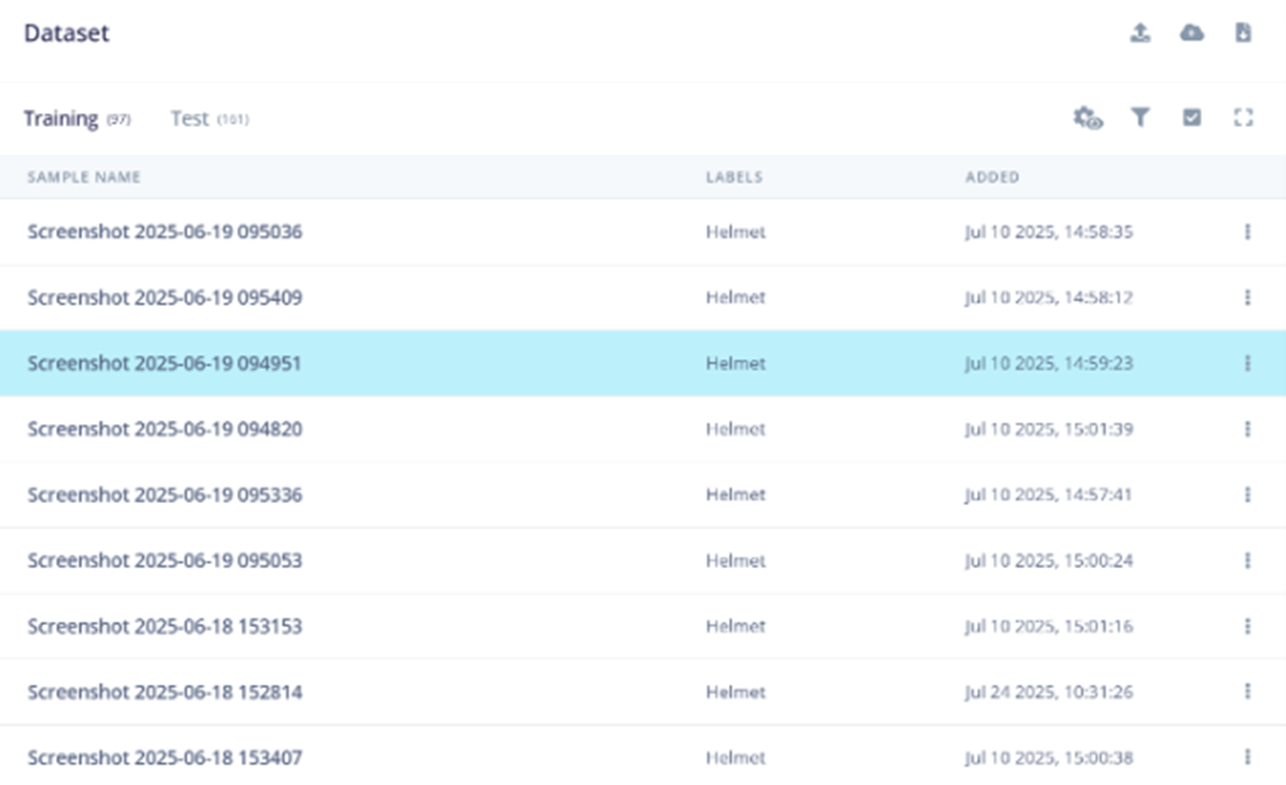This screenshot has width=1286, height=785.
Task: Sort by the Added column header
Action: tap(992, 177)
